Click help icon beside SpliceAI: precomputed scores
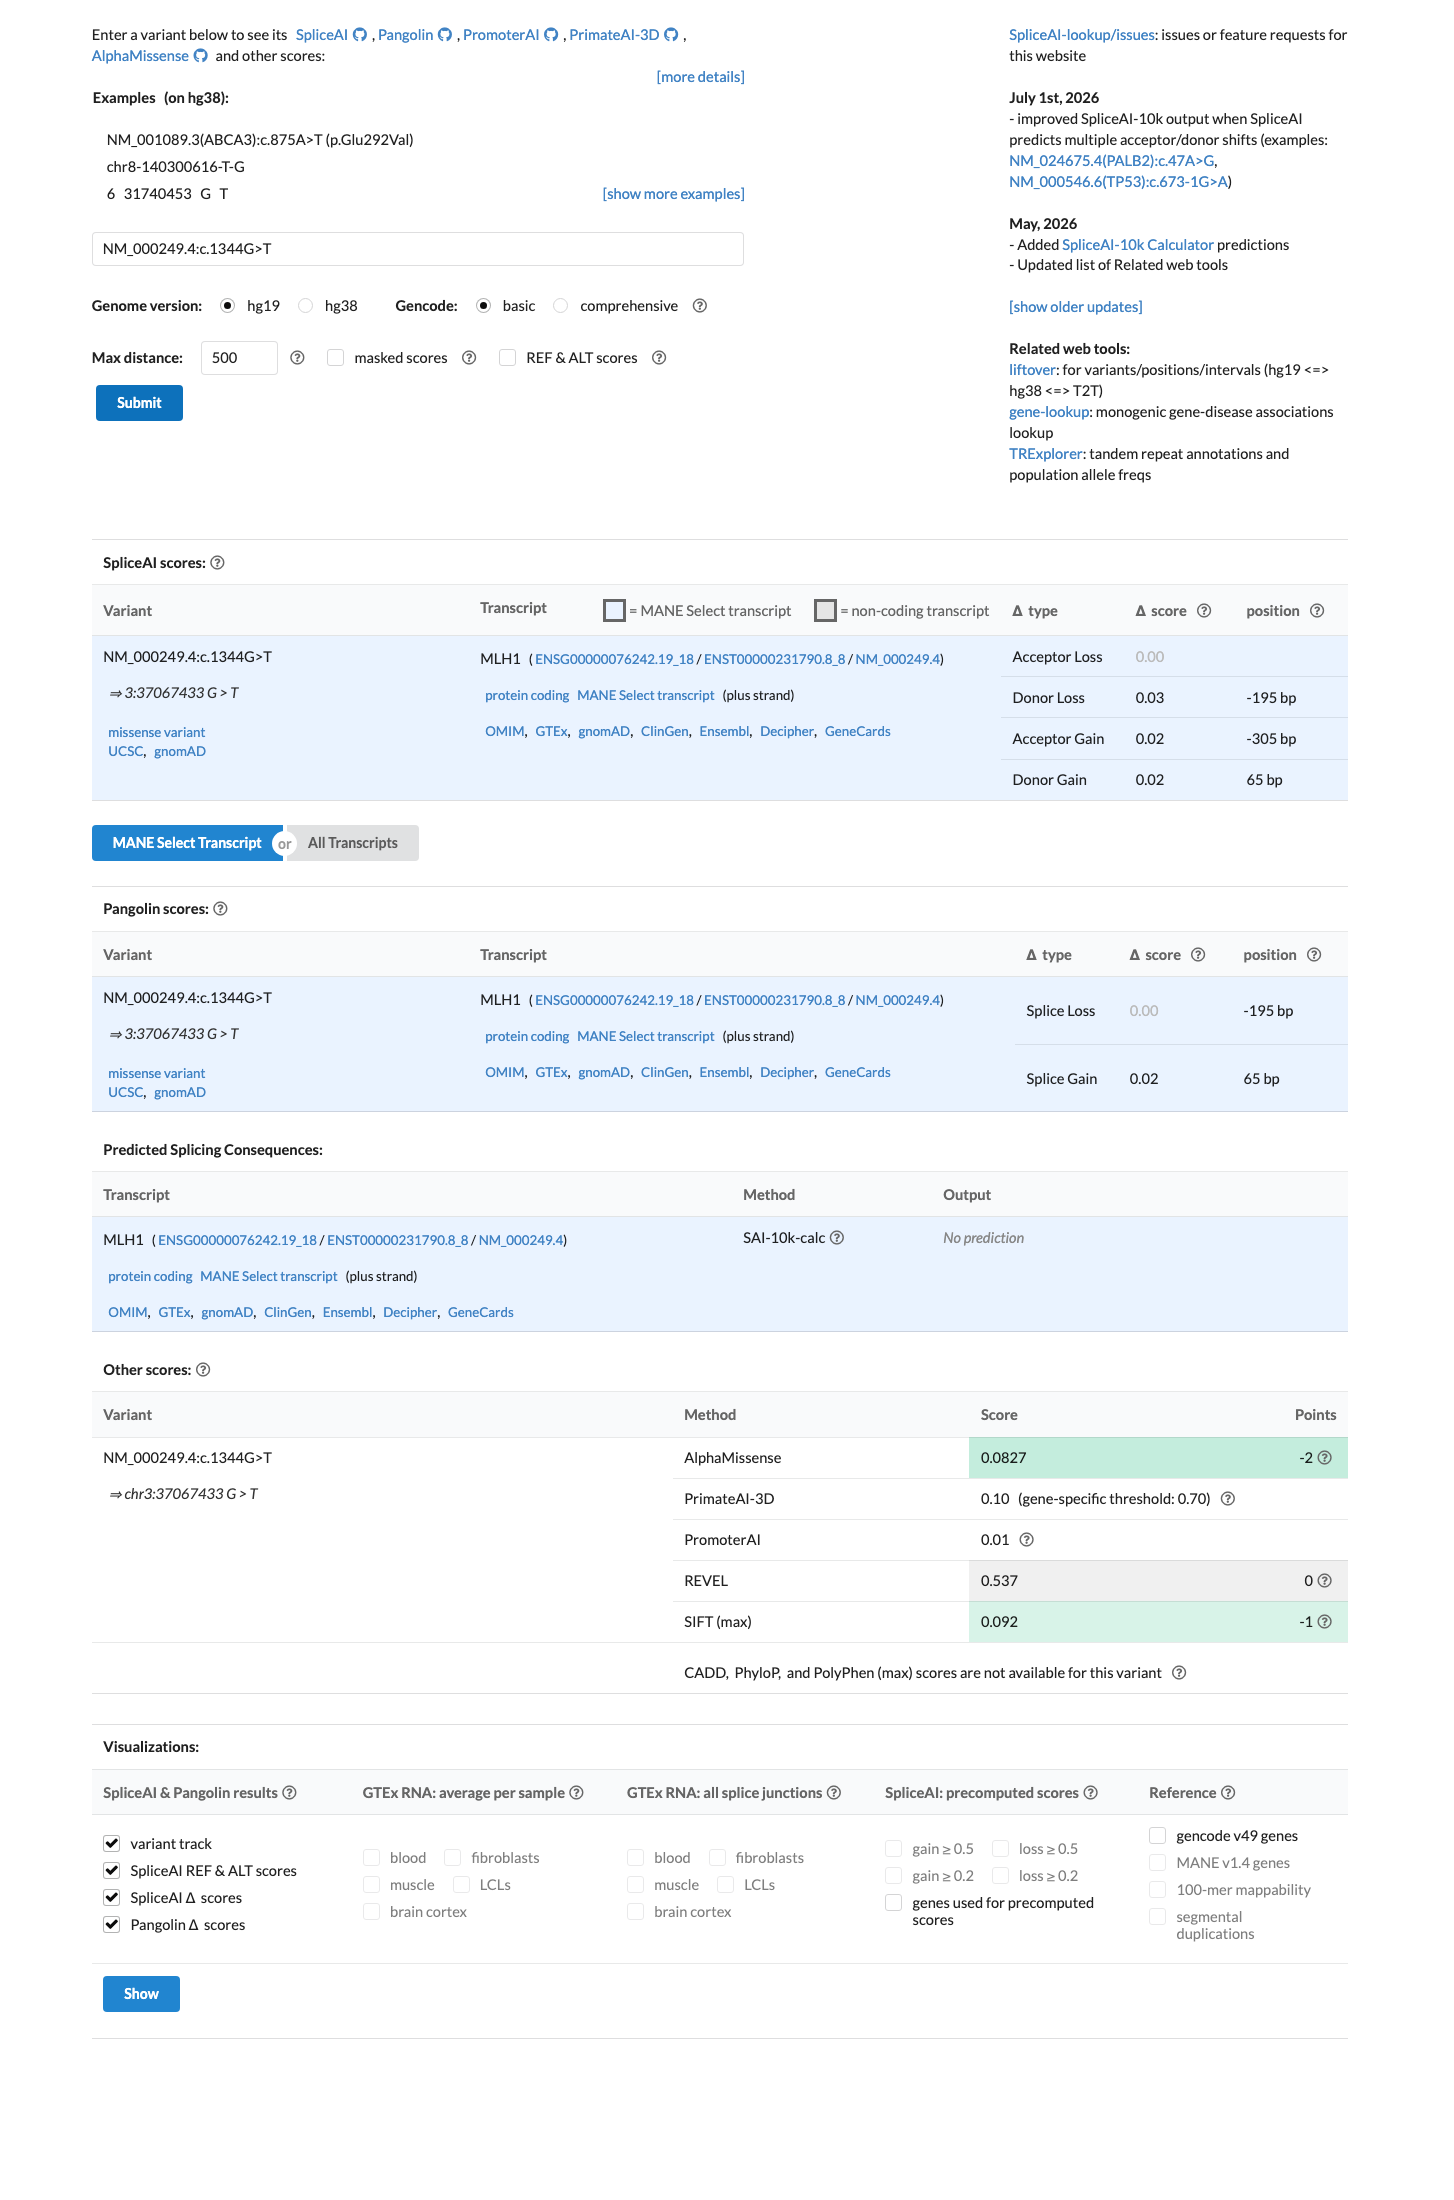 [x=1090, y=1793]
